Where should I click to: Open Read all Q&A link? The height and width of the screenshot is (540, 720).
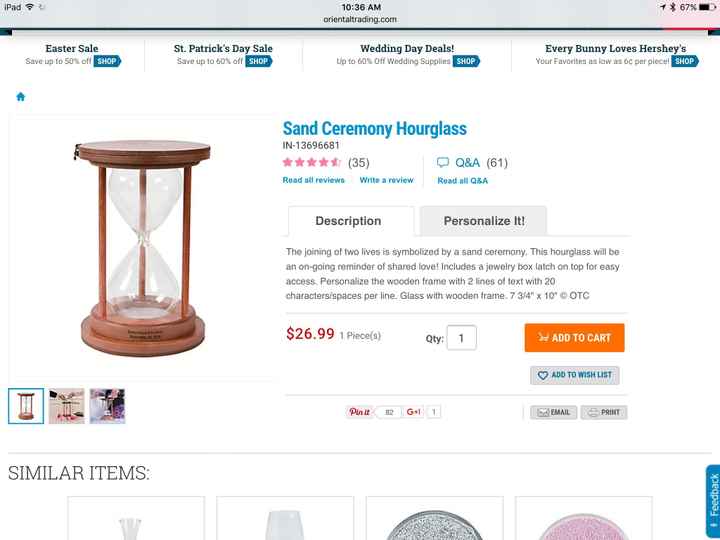pyautogui.click(x=462, y=180)
